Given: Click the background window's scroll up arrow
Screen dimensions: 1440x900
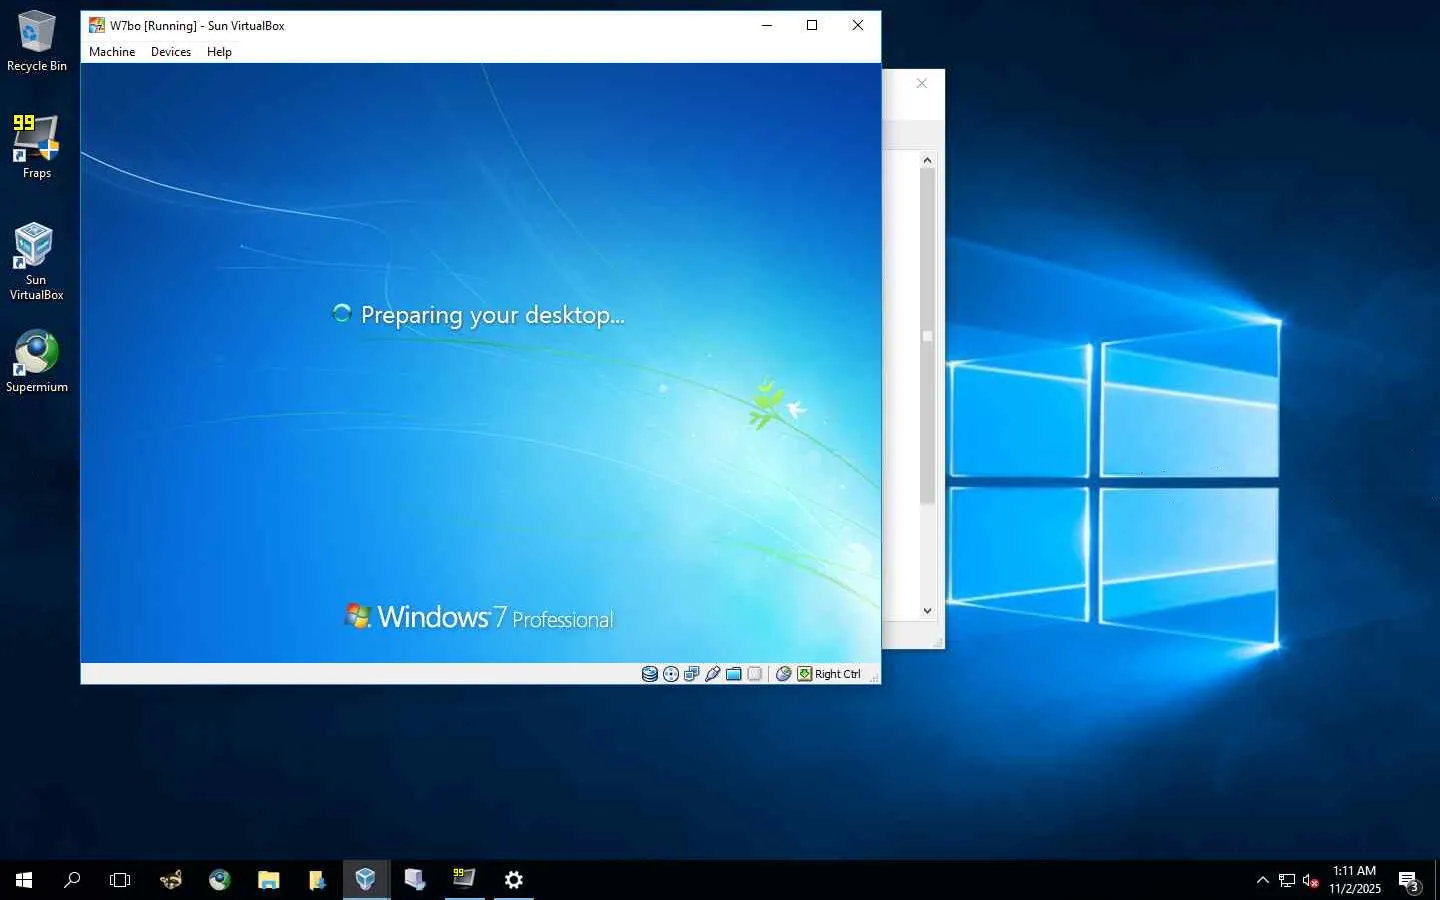Looking at the screenshot, I should [927, 160].
